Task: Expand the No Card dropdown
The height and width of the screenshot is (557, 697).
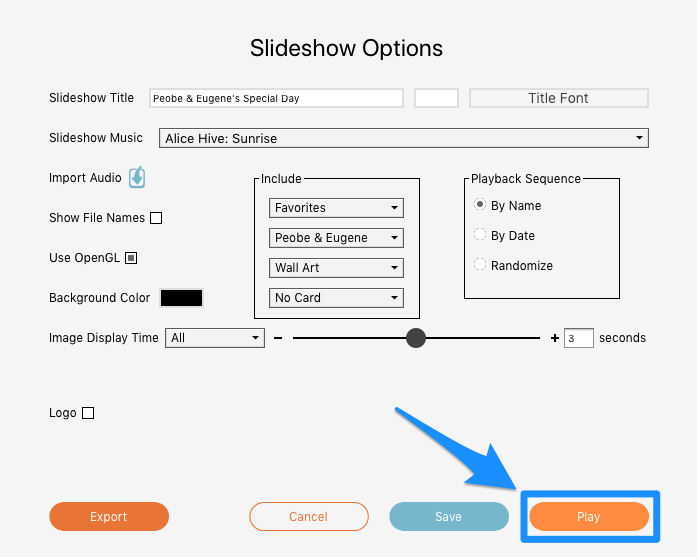Action: tap(336, 298)
